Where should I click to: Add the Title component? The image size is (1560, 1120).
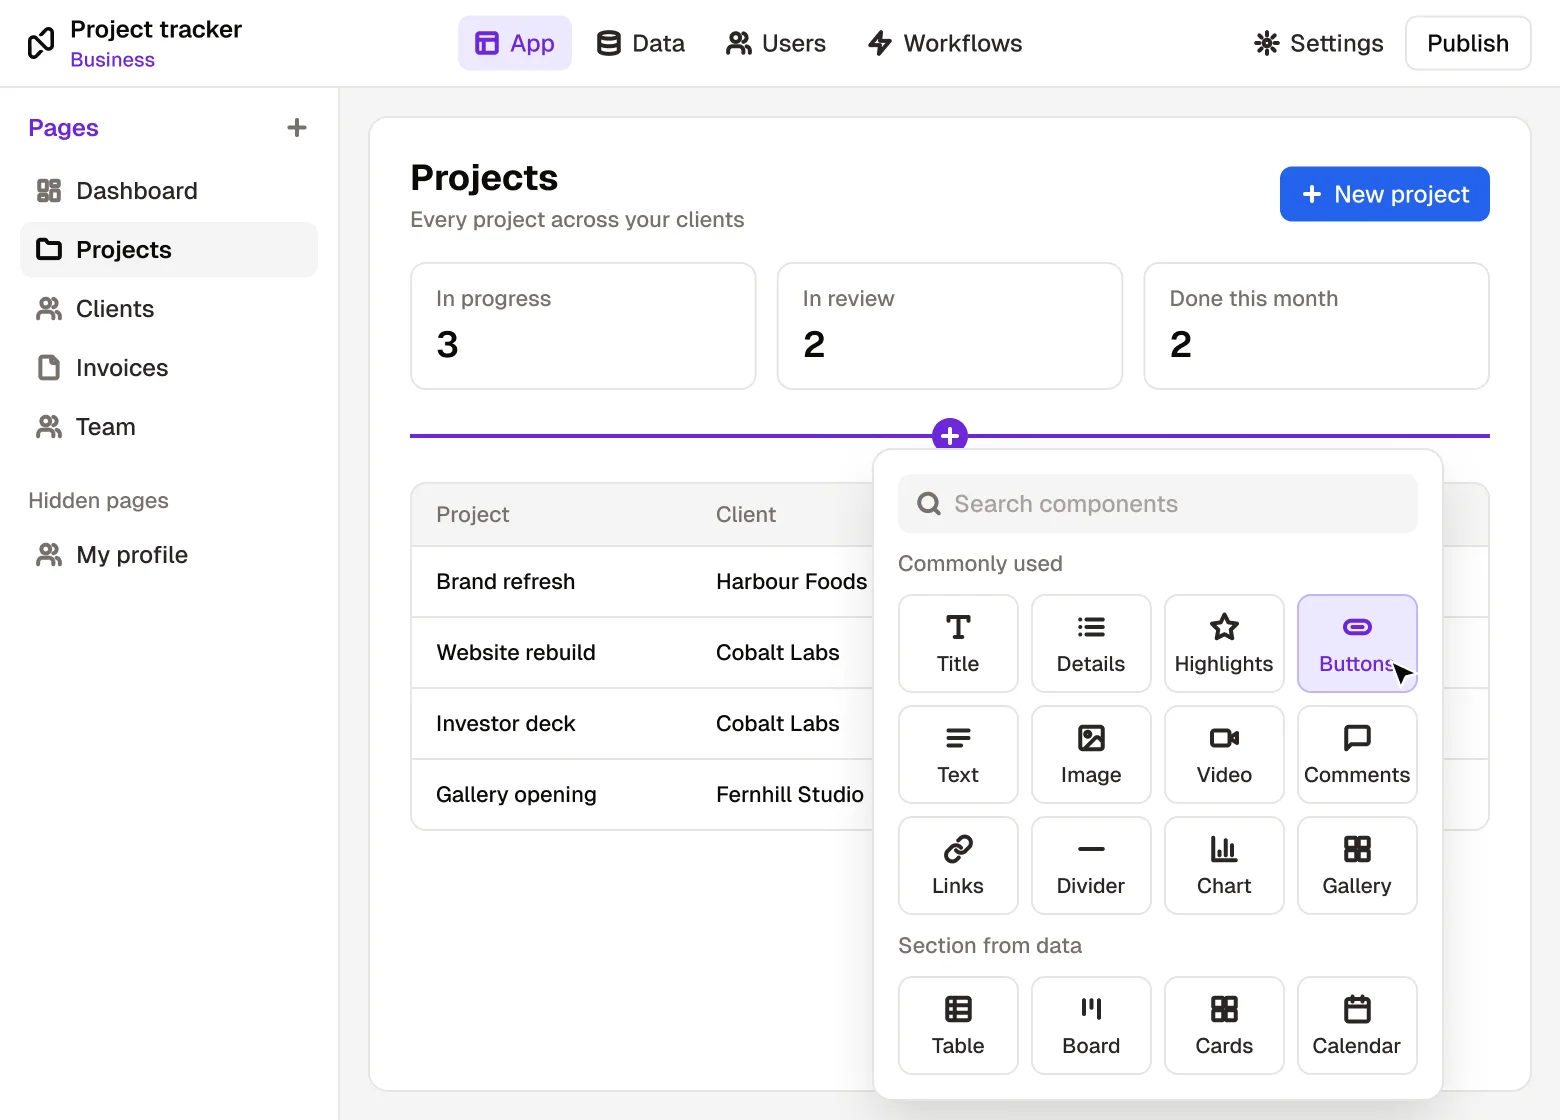click(958, 643)
